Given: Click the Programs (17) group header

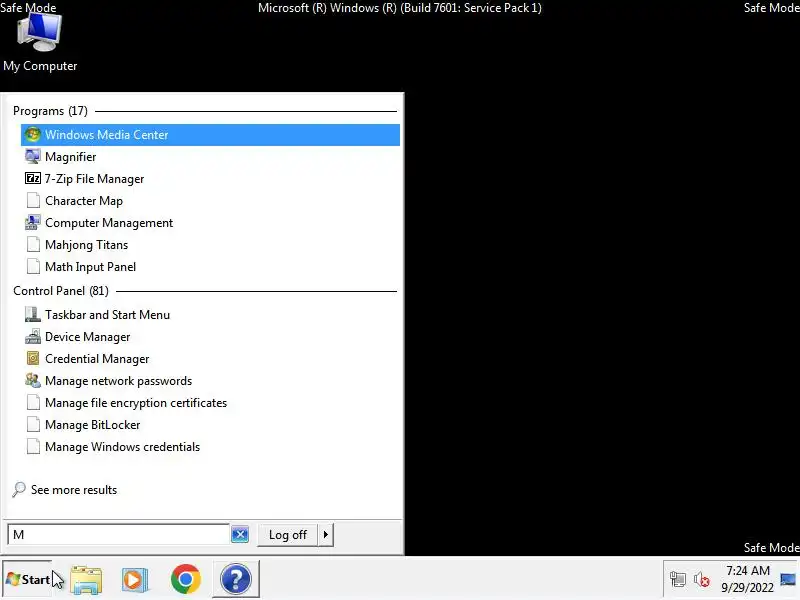Looking at the screenshot, I should tap(50, 111).
